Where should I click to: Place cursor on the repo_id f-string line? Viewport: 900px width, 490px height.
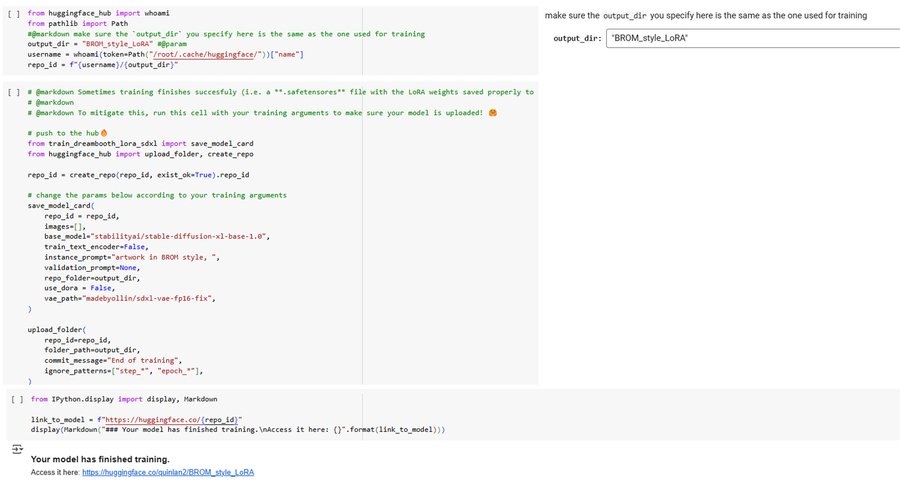click(103, 64)
